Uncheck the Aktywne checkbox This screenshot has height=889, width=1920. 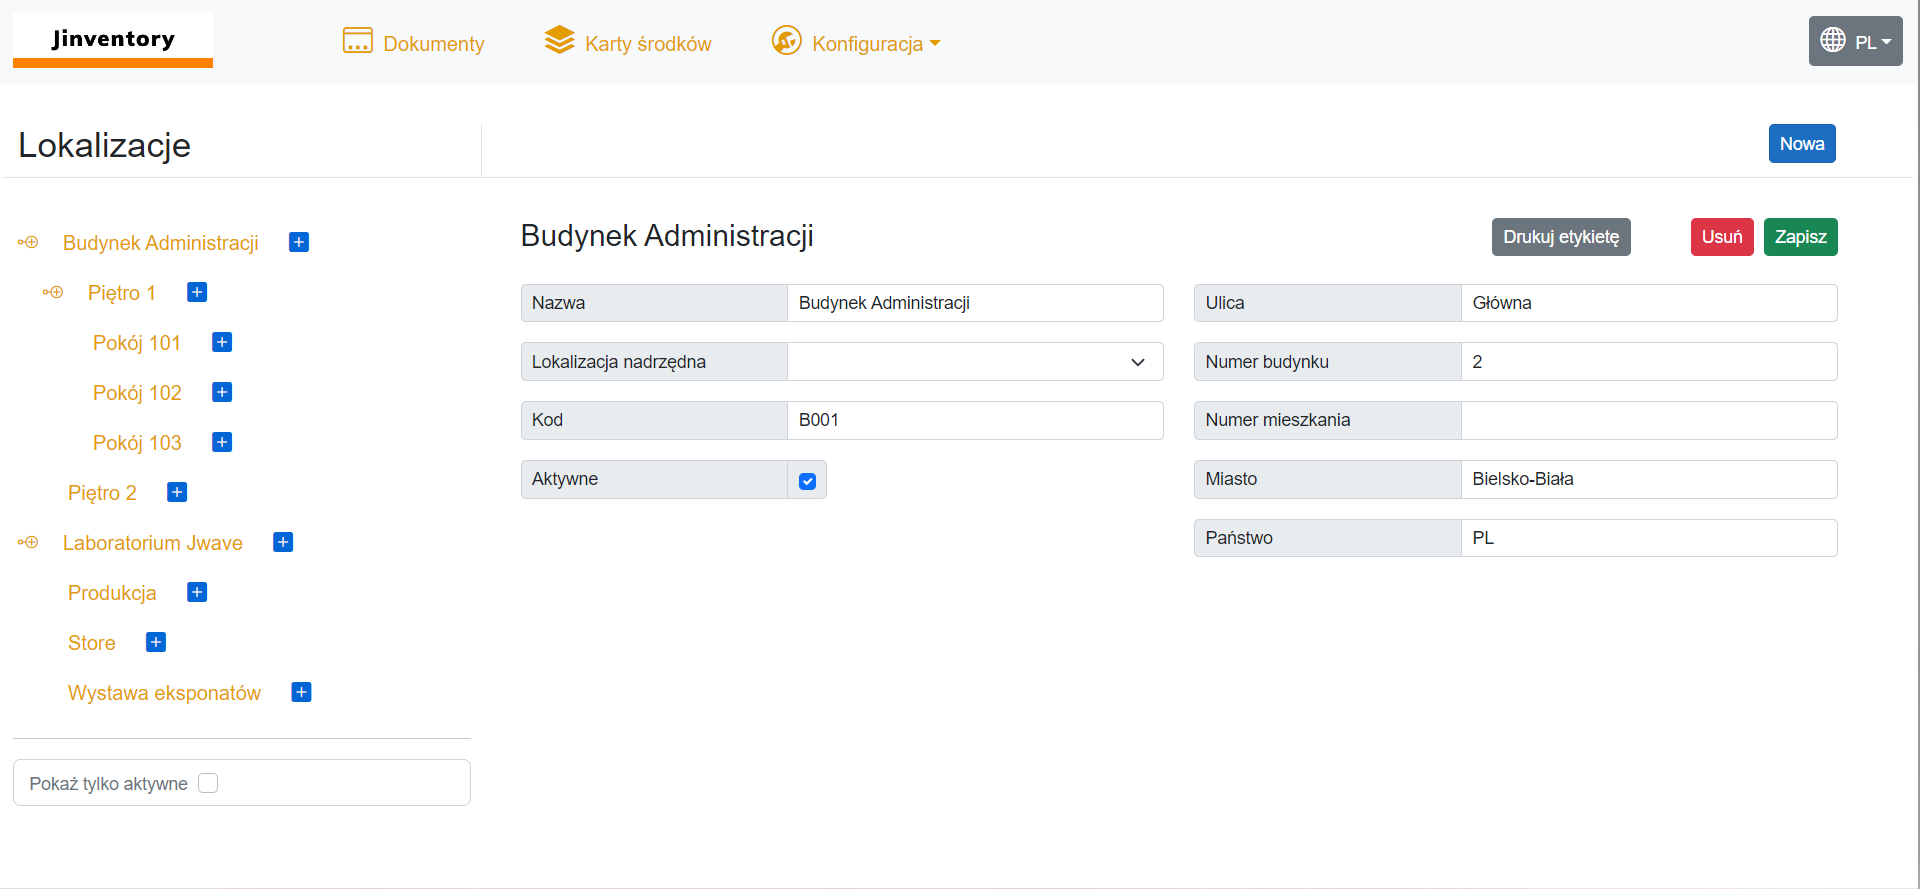(x=807, y=481)
